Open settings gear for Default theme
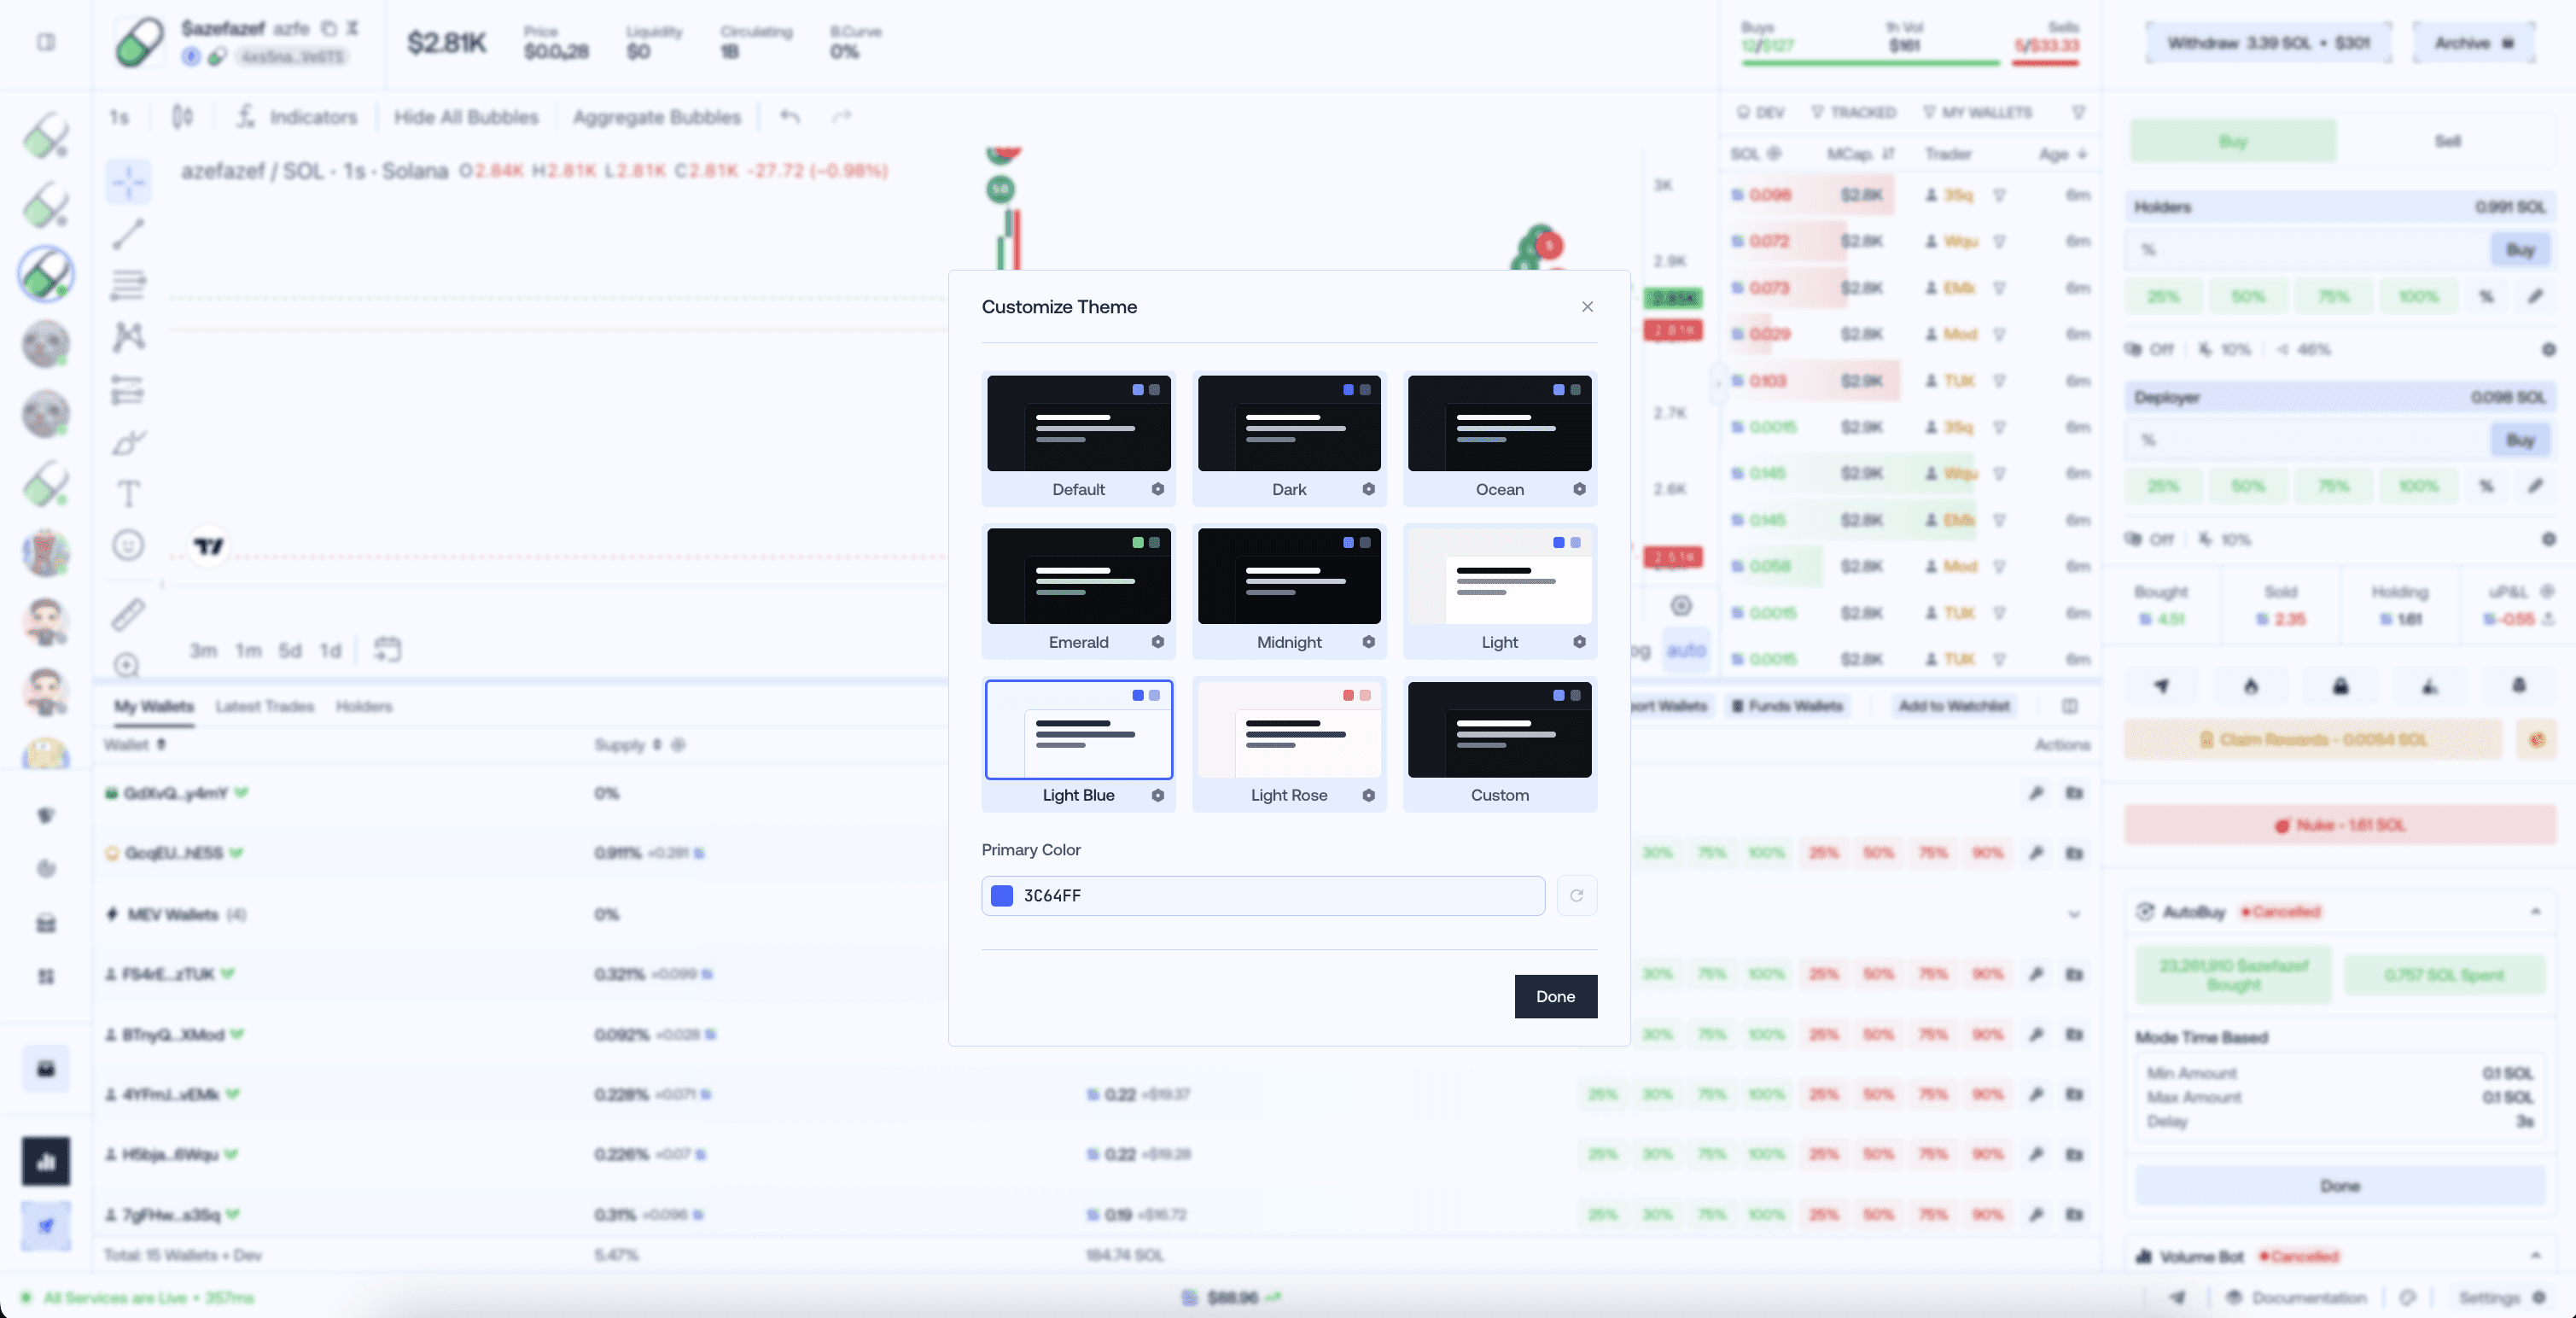2576x1318 pixels. (1157, 489)
